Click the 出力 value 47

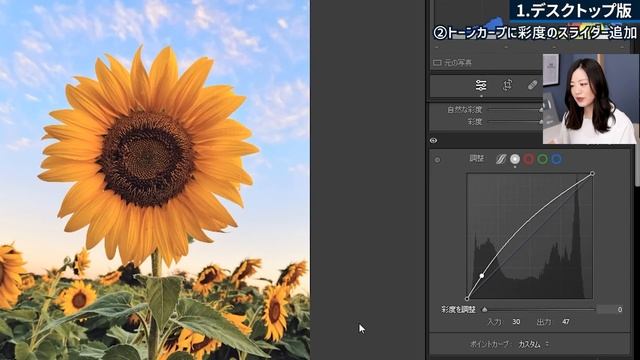click(566, 322)
